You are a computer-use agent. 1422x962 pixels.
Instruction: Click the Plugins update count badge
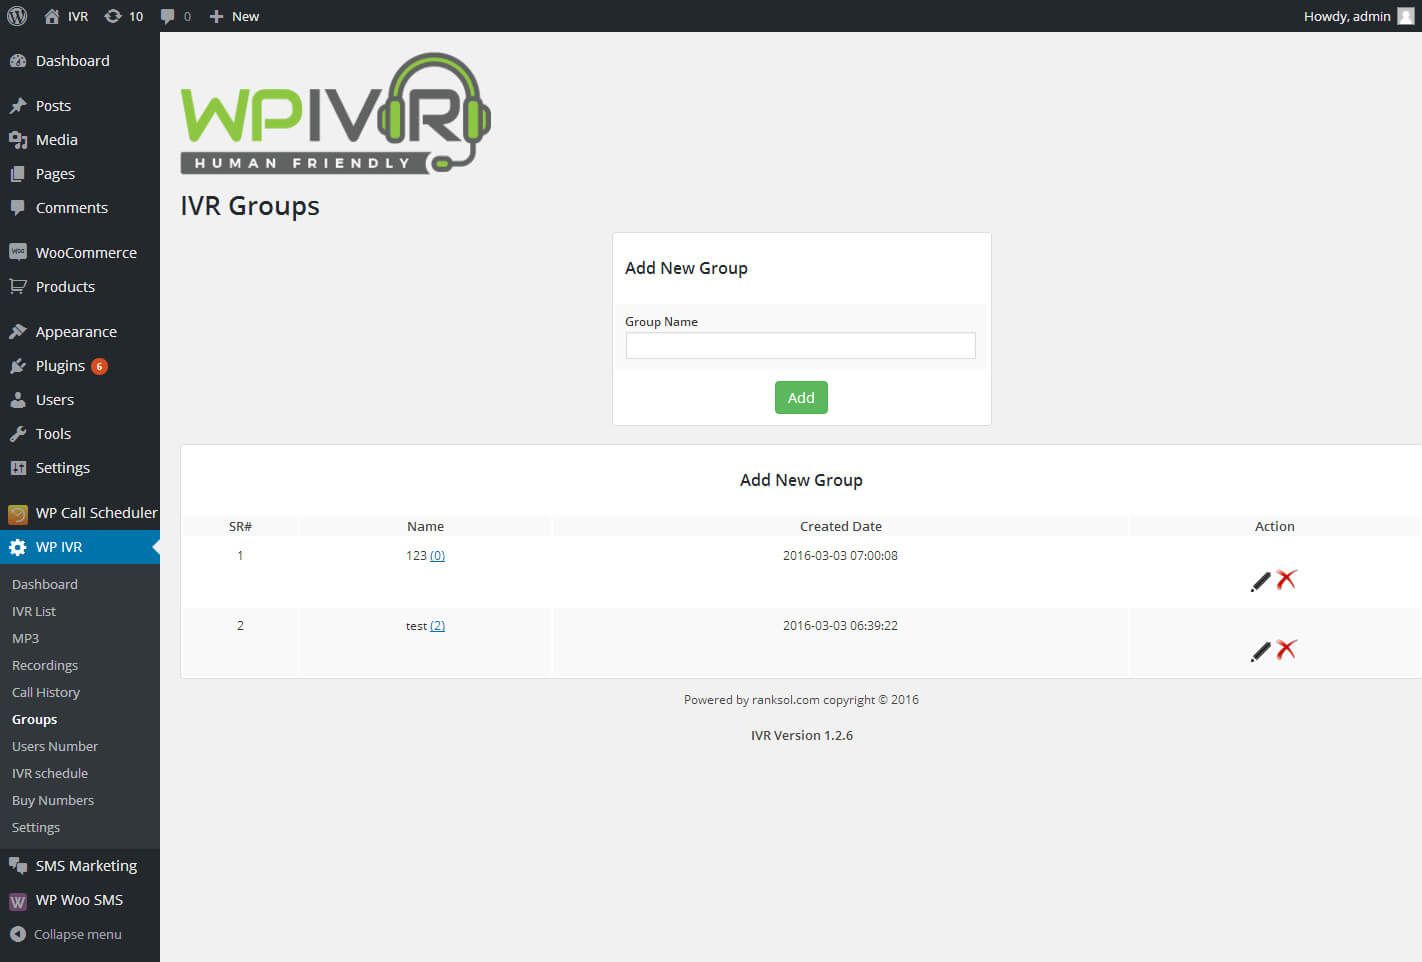99,366
